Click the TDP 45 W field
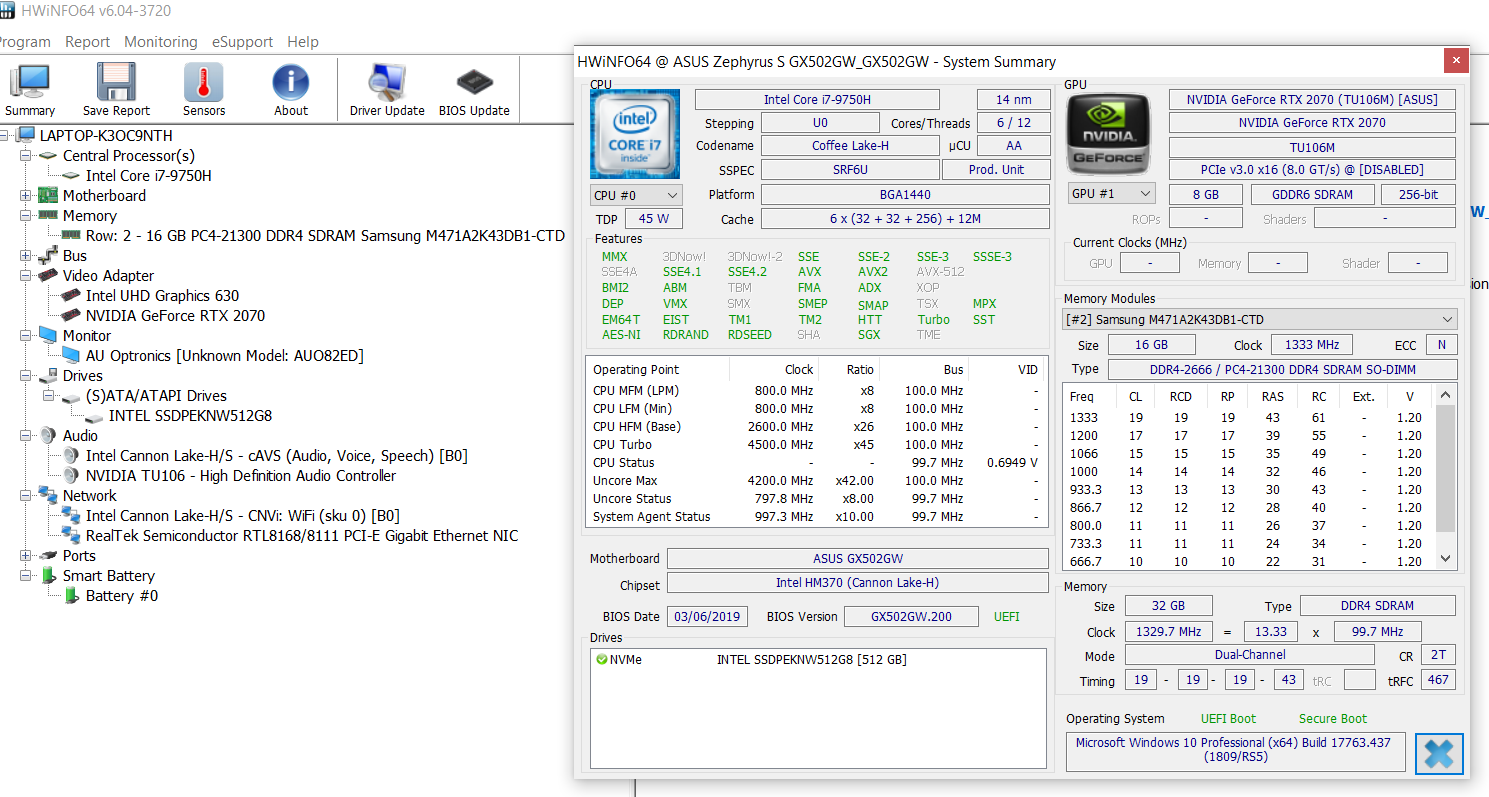Viewport: 1489px width, 797px height. [654, 219]
